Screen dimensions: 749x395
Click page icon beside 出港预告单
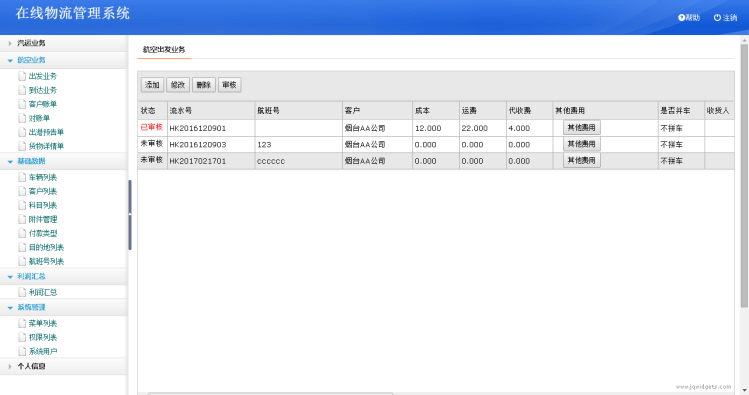(x=22, y=132)
